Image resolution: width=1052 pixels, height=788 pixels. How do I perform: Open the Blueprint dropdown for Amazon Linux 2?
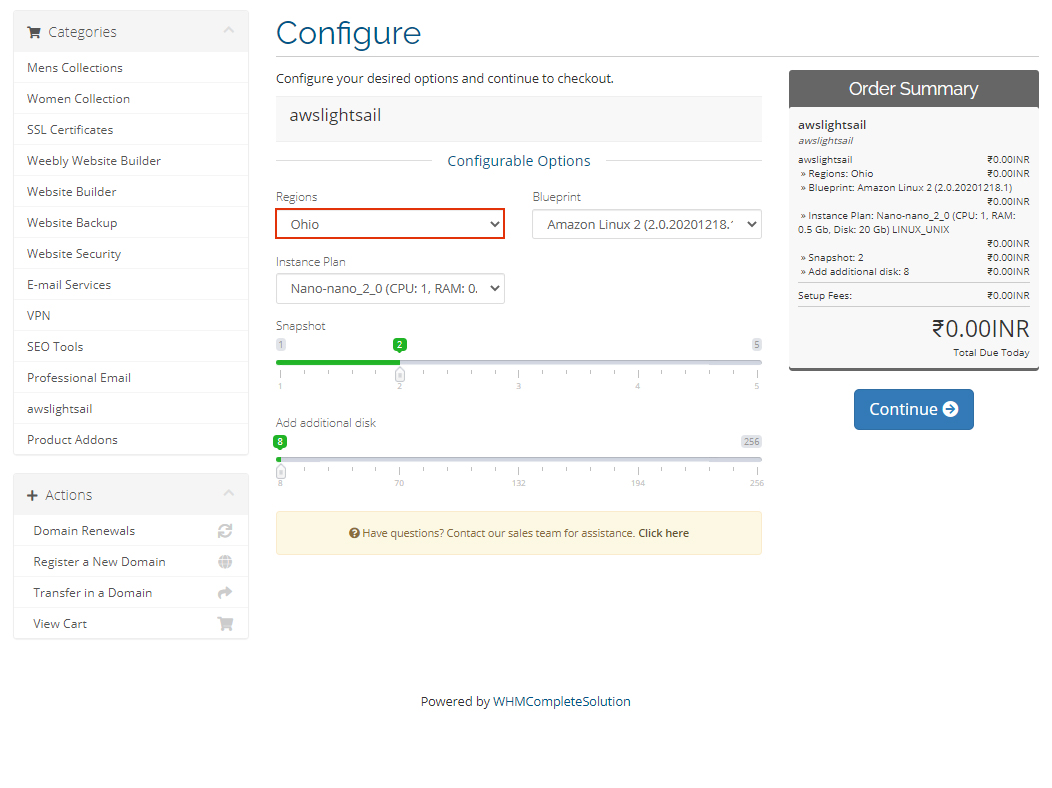(646, 224)
